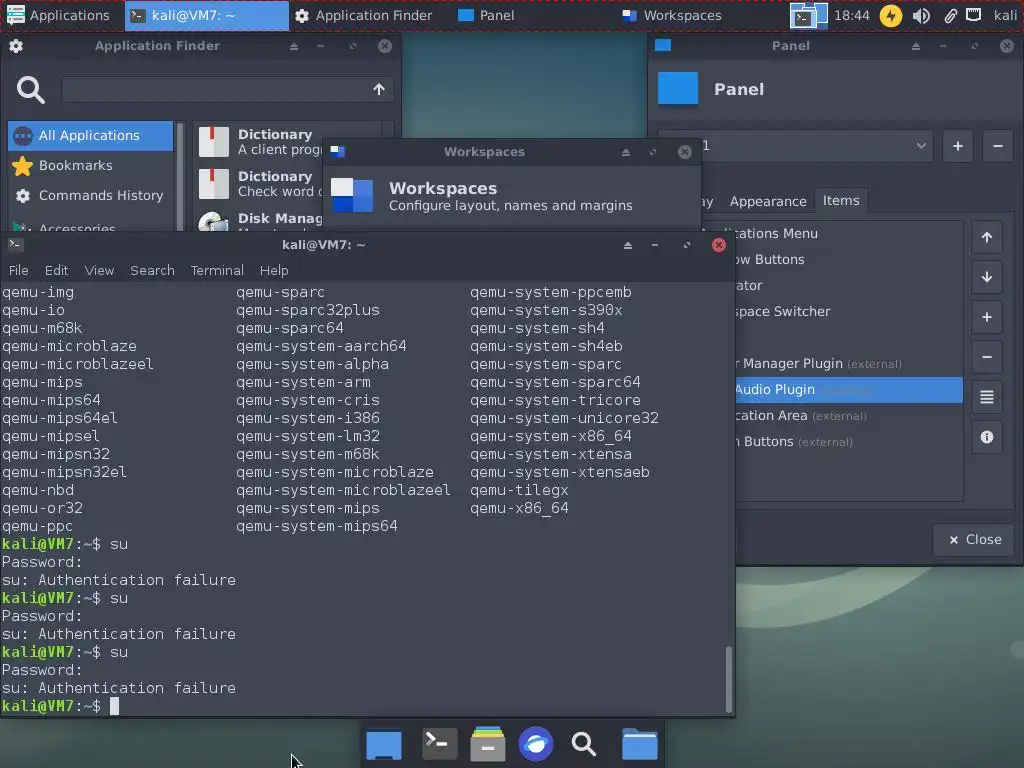This screenshot has height=768, width=1024.
Task: Click qemu-system-x86_64 text in terminal
Action: pos(551,436)
